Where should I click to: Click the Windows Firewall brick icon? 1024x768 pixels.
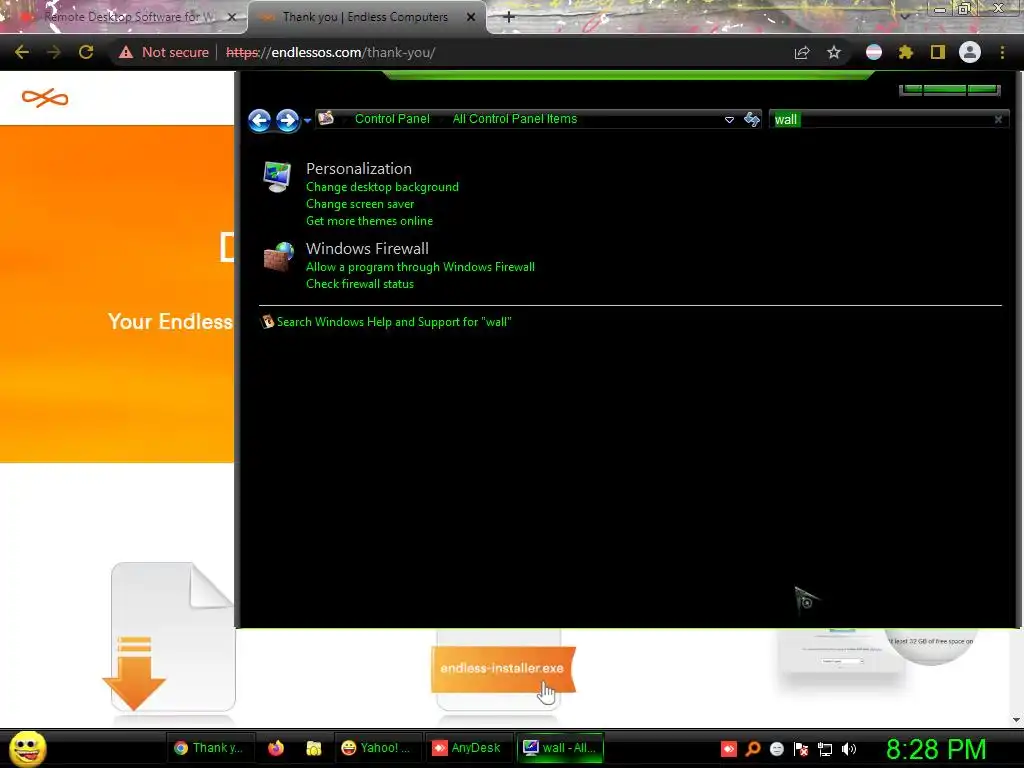278,257
